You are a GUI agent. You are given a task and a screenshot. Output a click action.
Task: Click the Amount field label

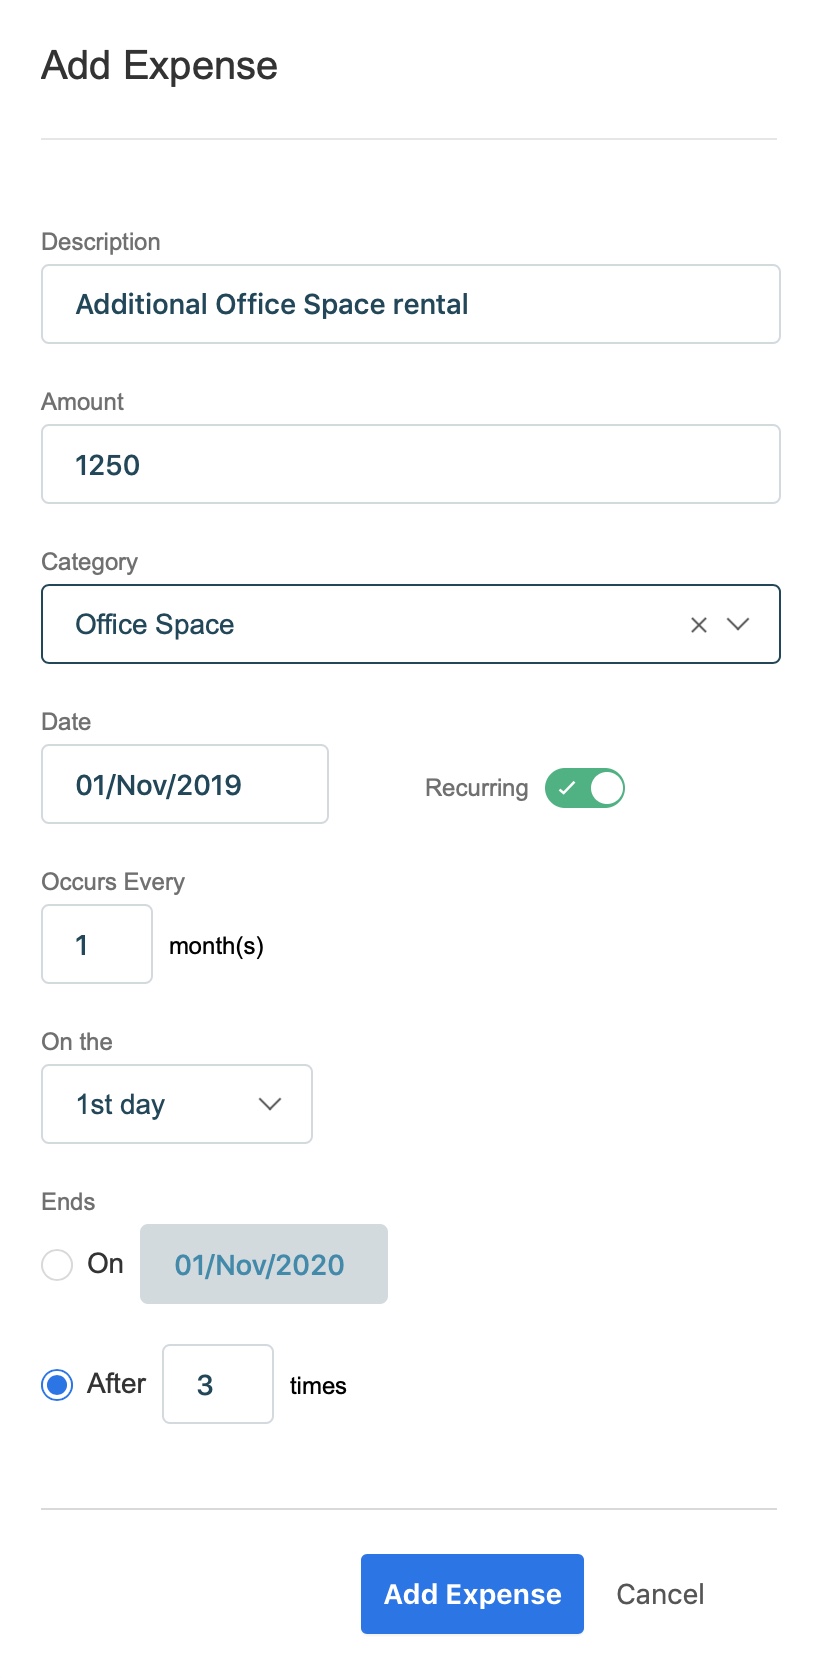point(83,402)
